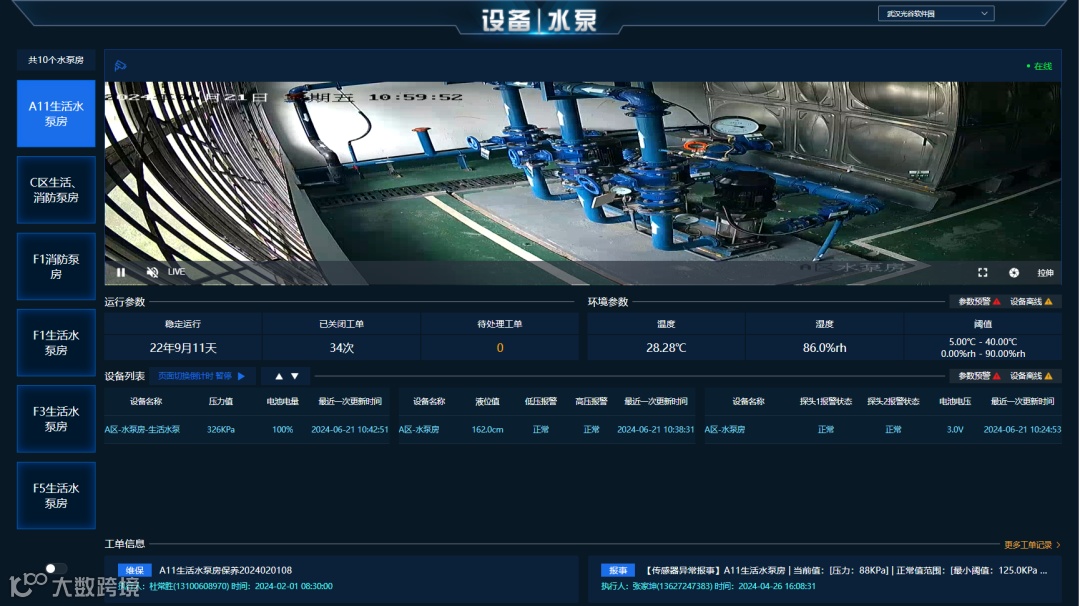Click temperature reading 28.28℃
1080x606 pixels.
click(666, 348)
